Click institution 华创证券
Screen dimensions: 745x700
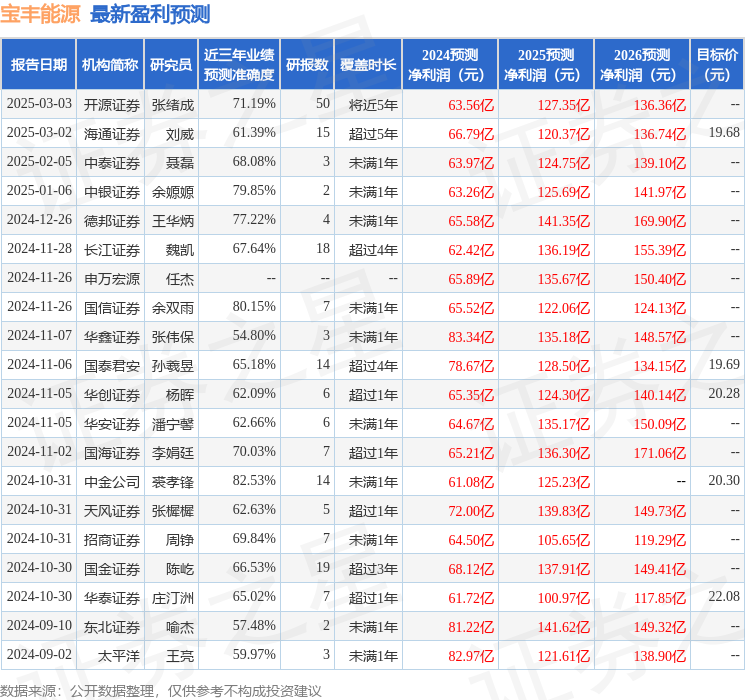112,395
